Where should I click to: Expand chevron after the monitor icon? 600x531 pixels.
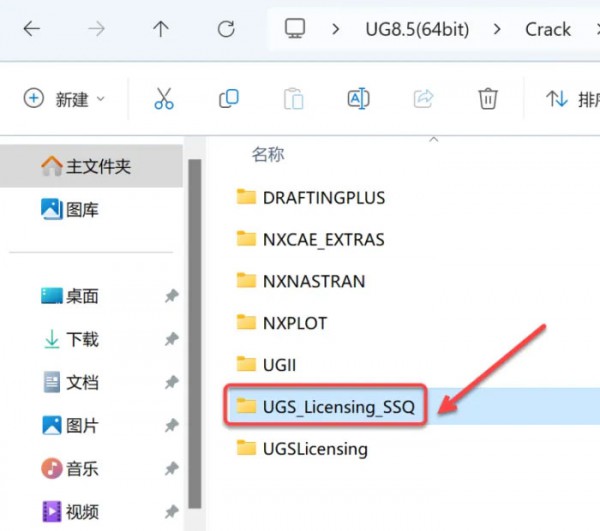[336, 29]
